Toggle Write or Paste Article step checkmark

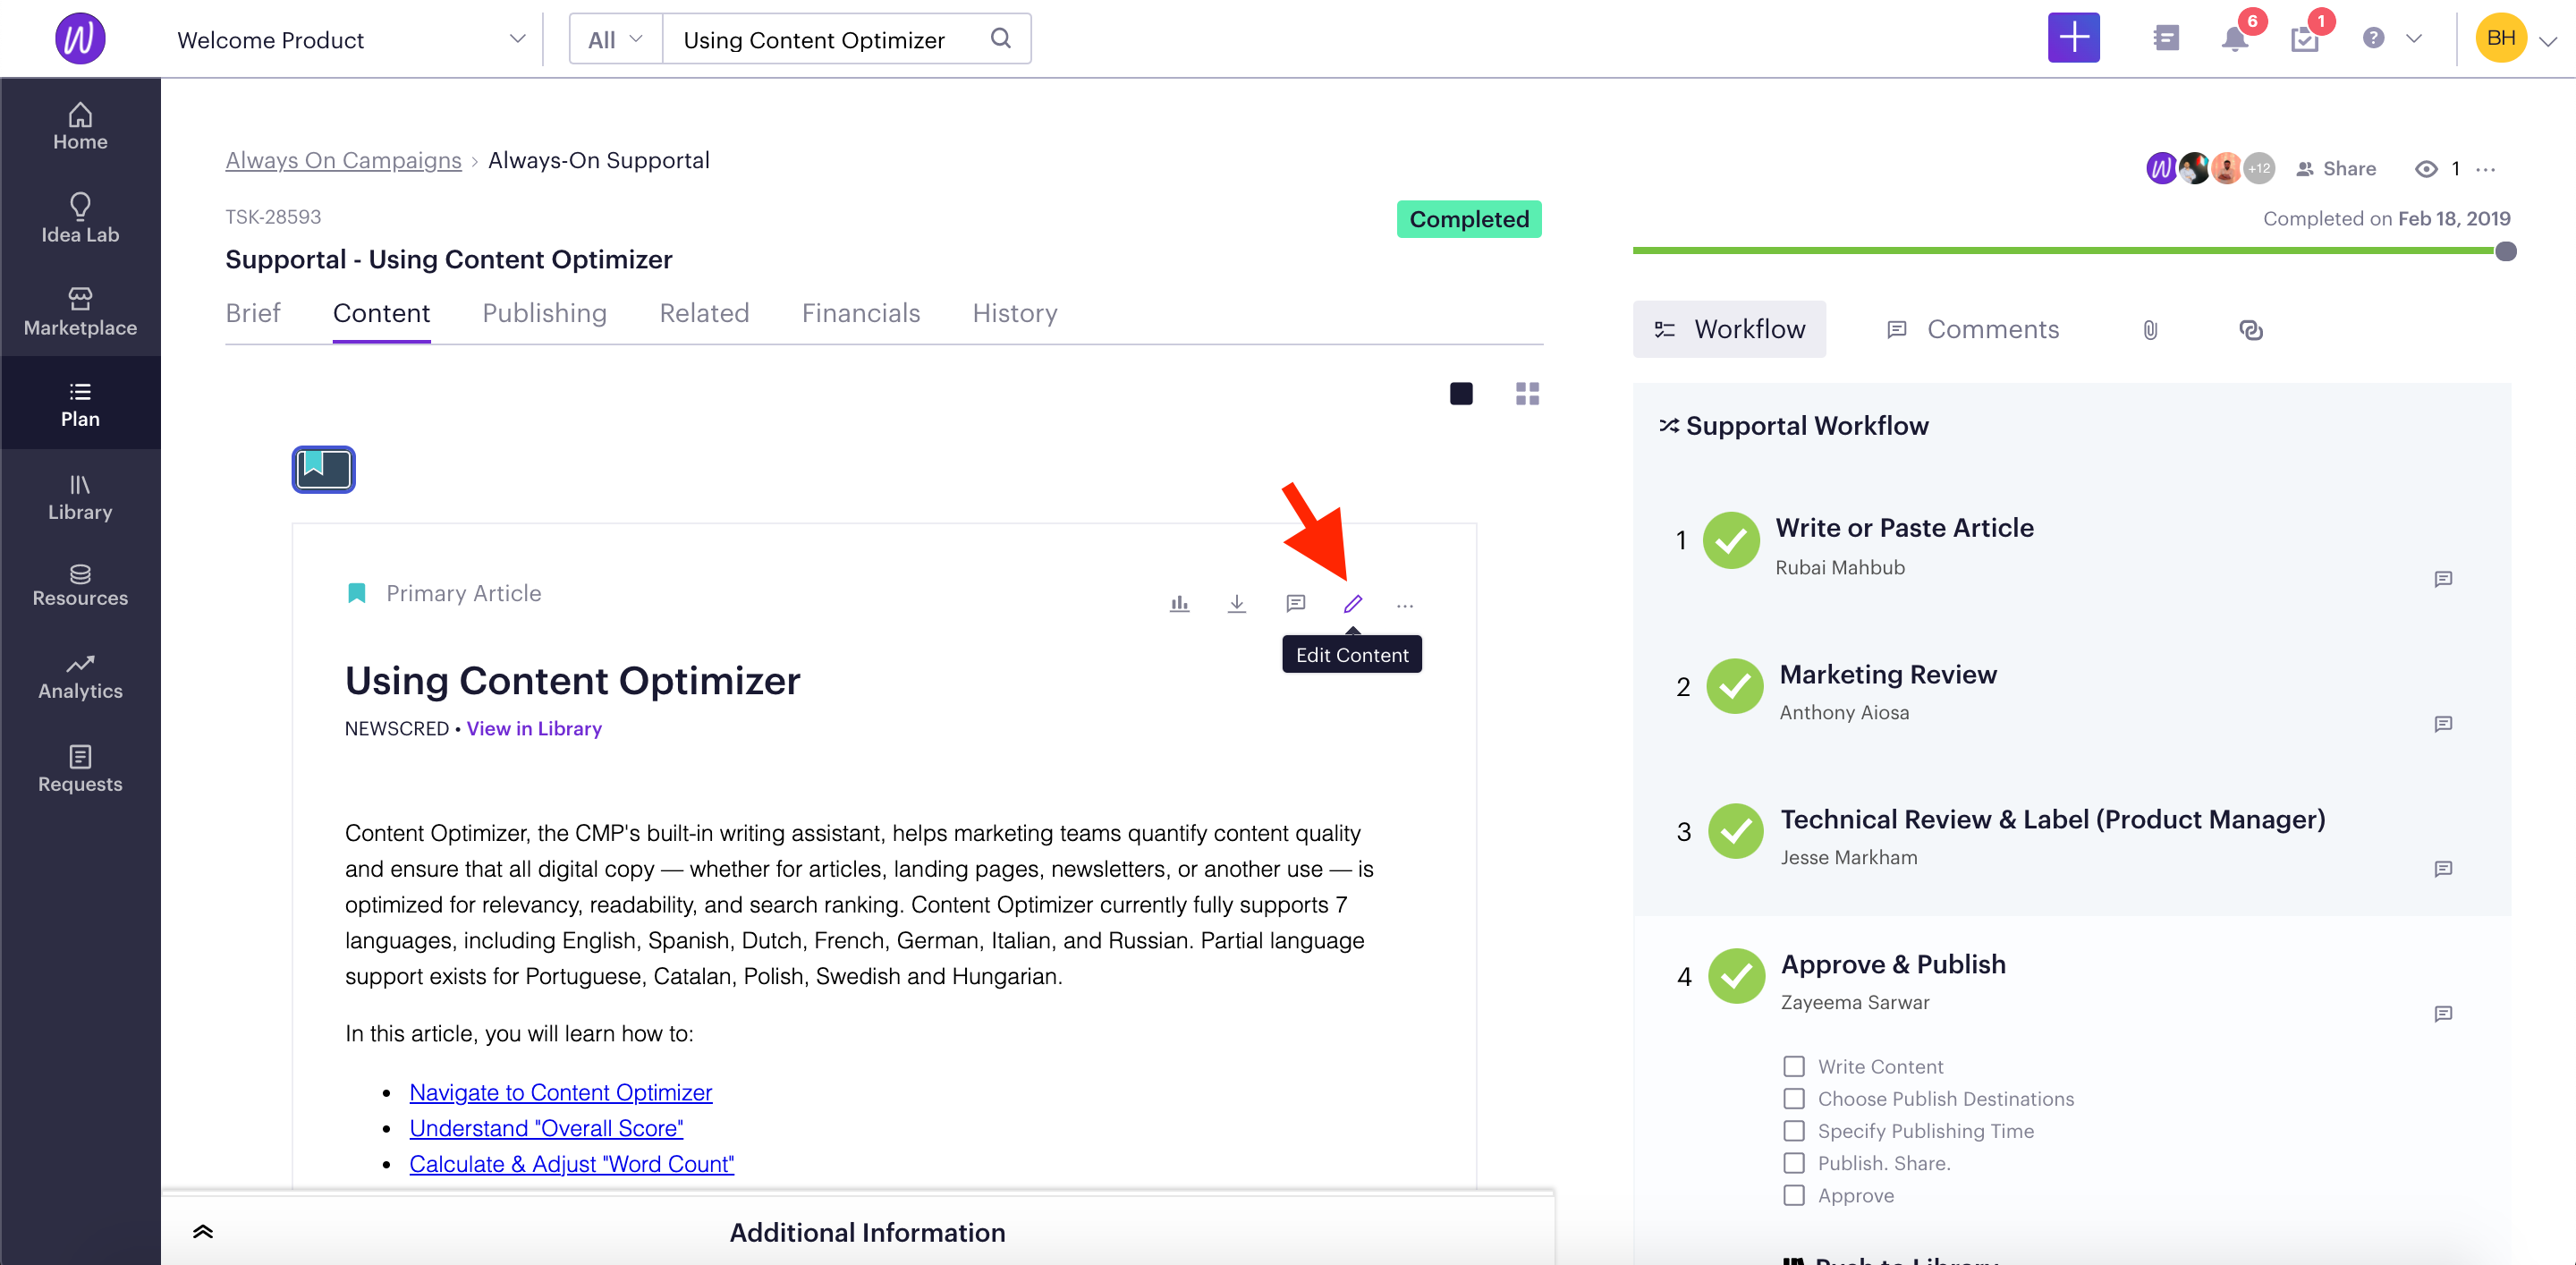point(1731,540)
